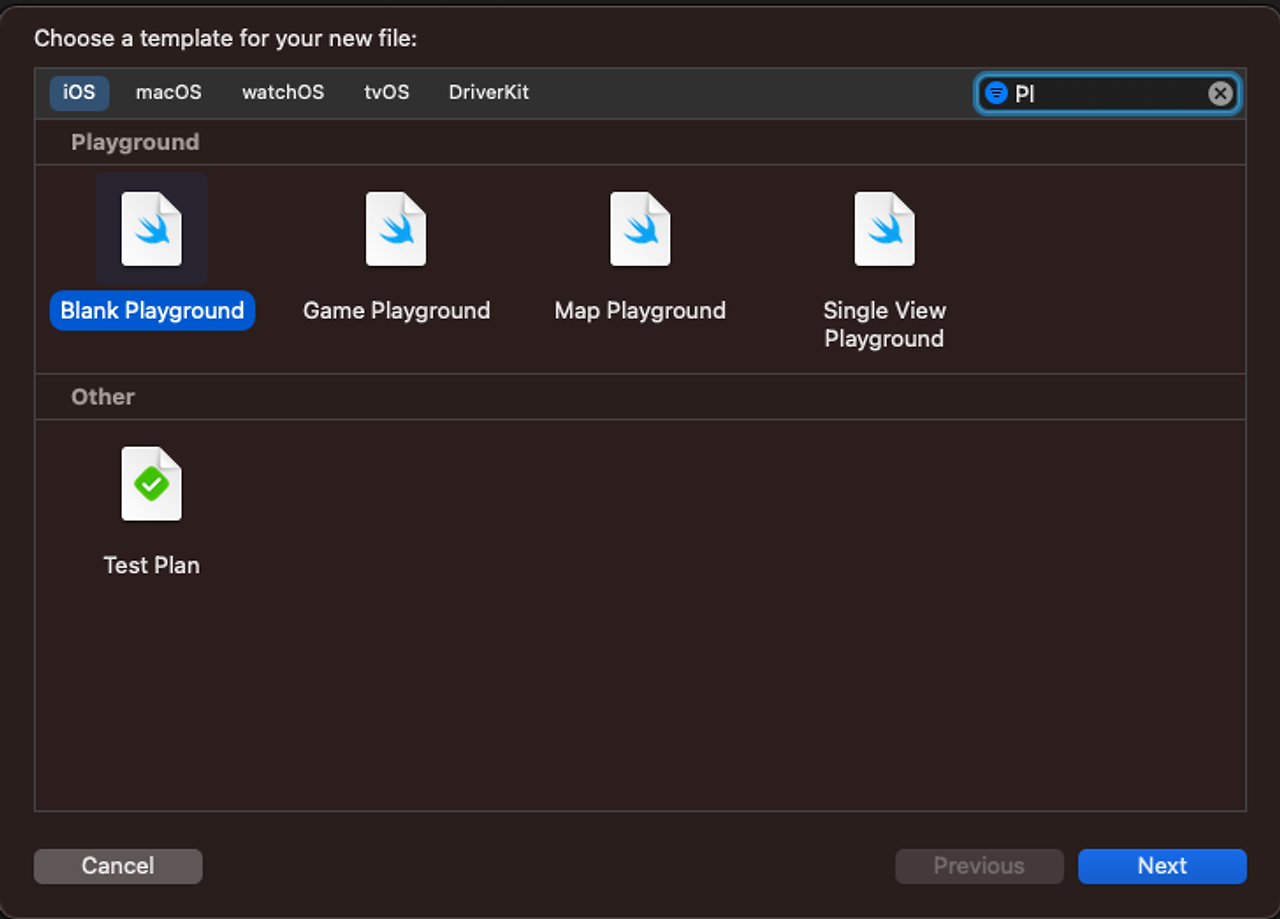1280x919 pixels.
Task: Click the Single View Playground label
Action: (x=884, y=324)
